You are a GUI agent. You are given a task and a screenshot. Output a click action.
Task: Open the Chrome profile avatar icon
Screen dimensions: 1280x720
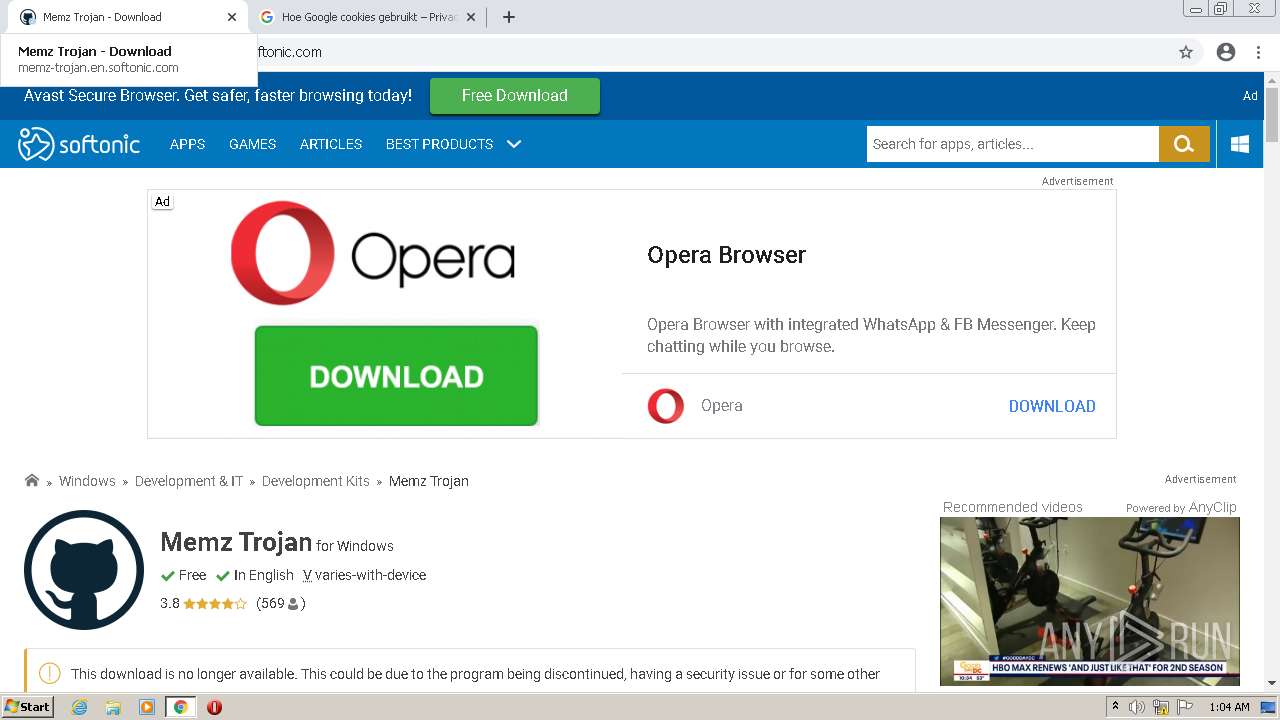tap(1226, 52)
